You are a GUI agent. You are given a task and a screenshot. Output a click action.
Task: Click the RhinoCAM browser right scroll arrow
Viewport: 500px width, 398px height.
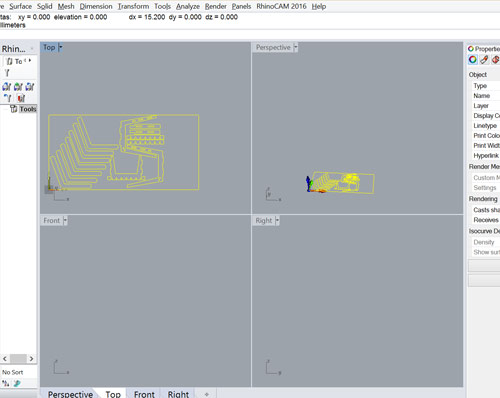click(x=31, y=359)
